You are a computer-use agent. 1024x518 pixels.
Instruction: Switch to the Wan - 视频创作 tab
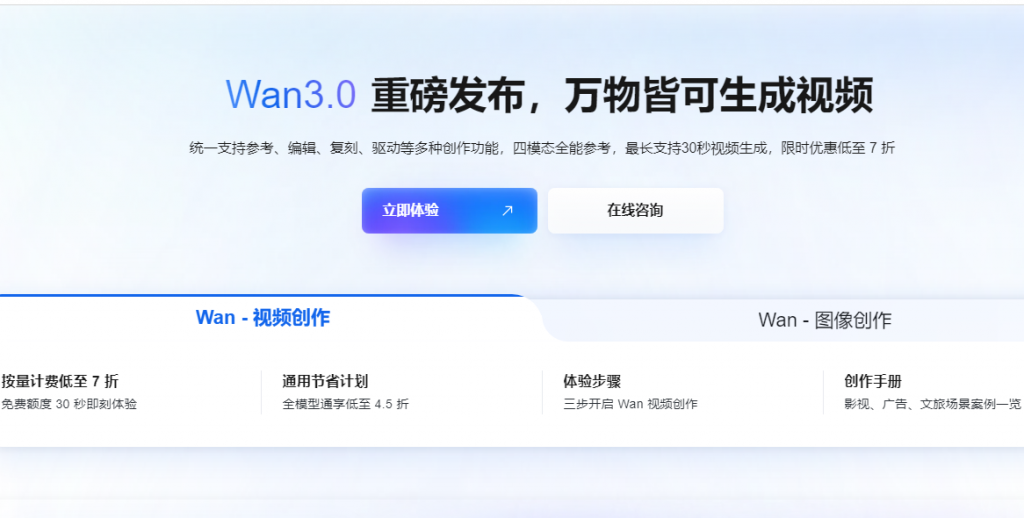263,318
